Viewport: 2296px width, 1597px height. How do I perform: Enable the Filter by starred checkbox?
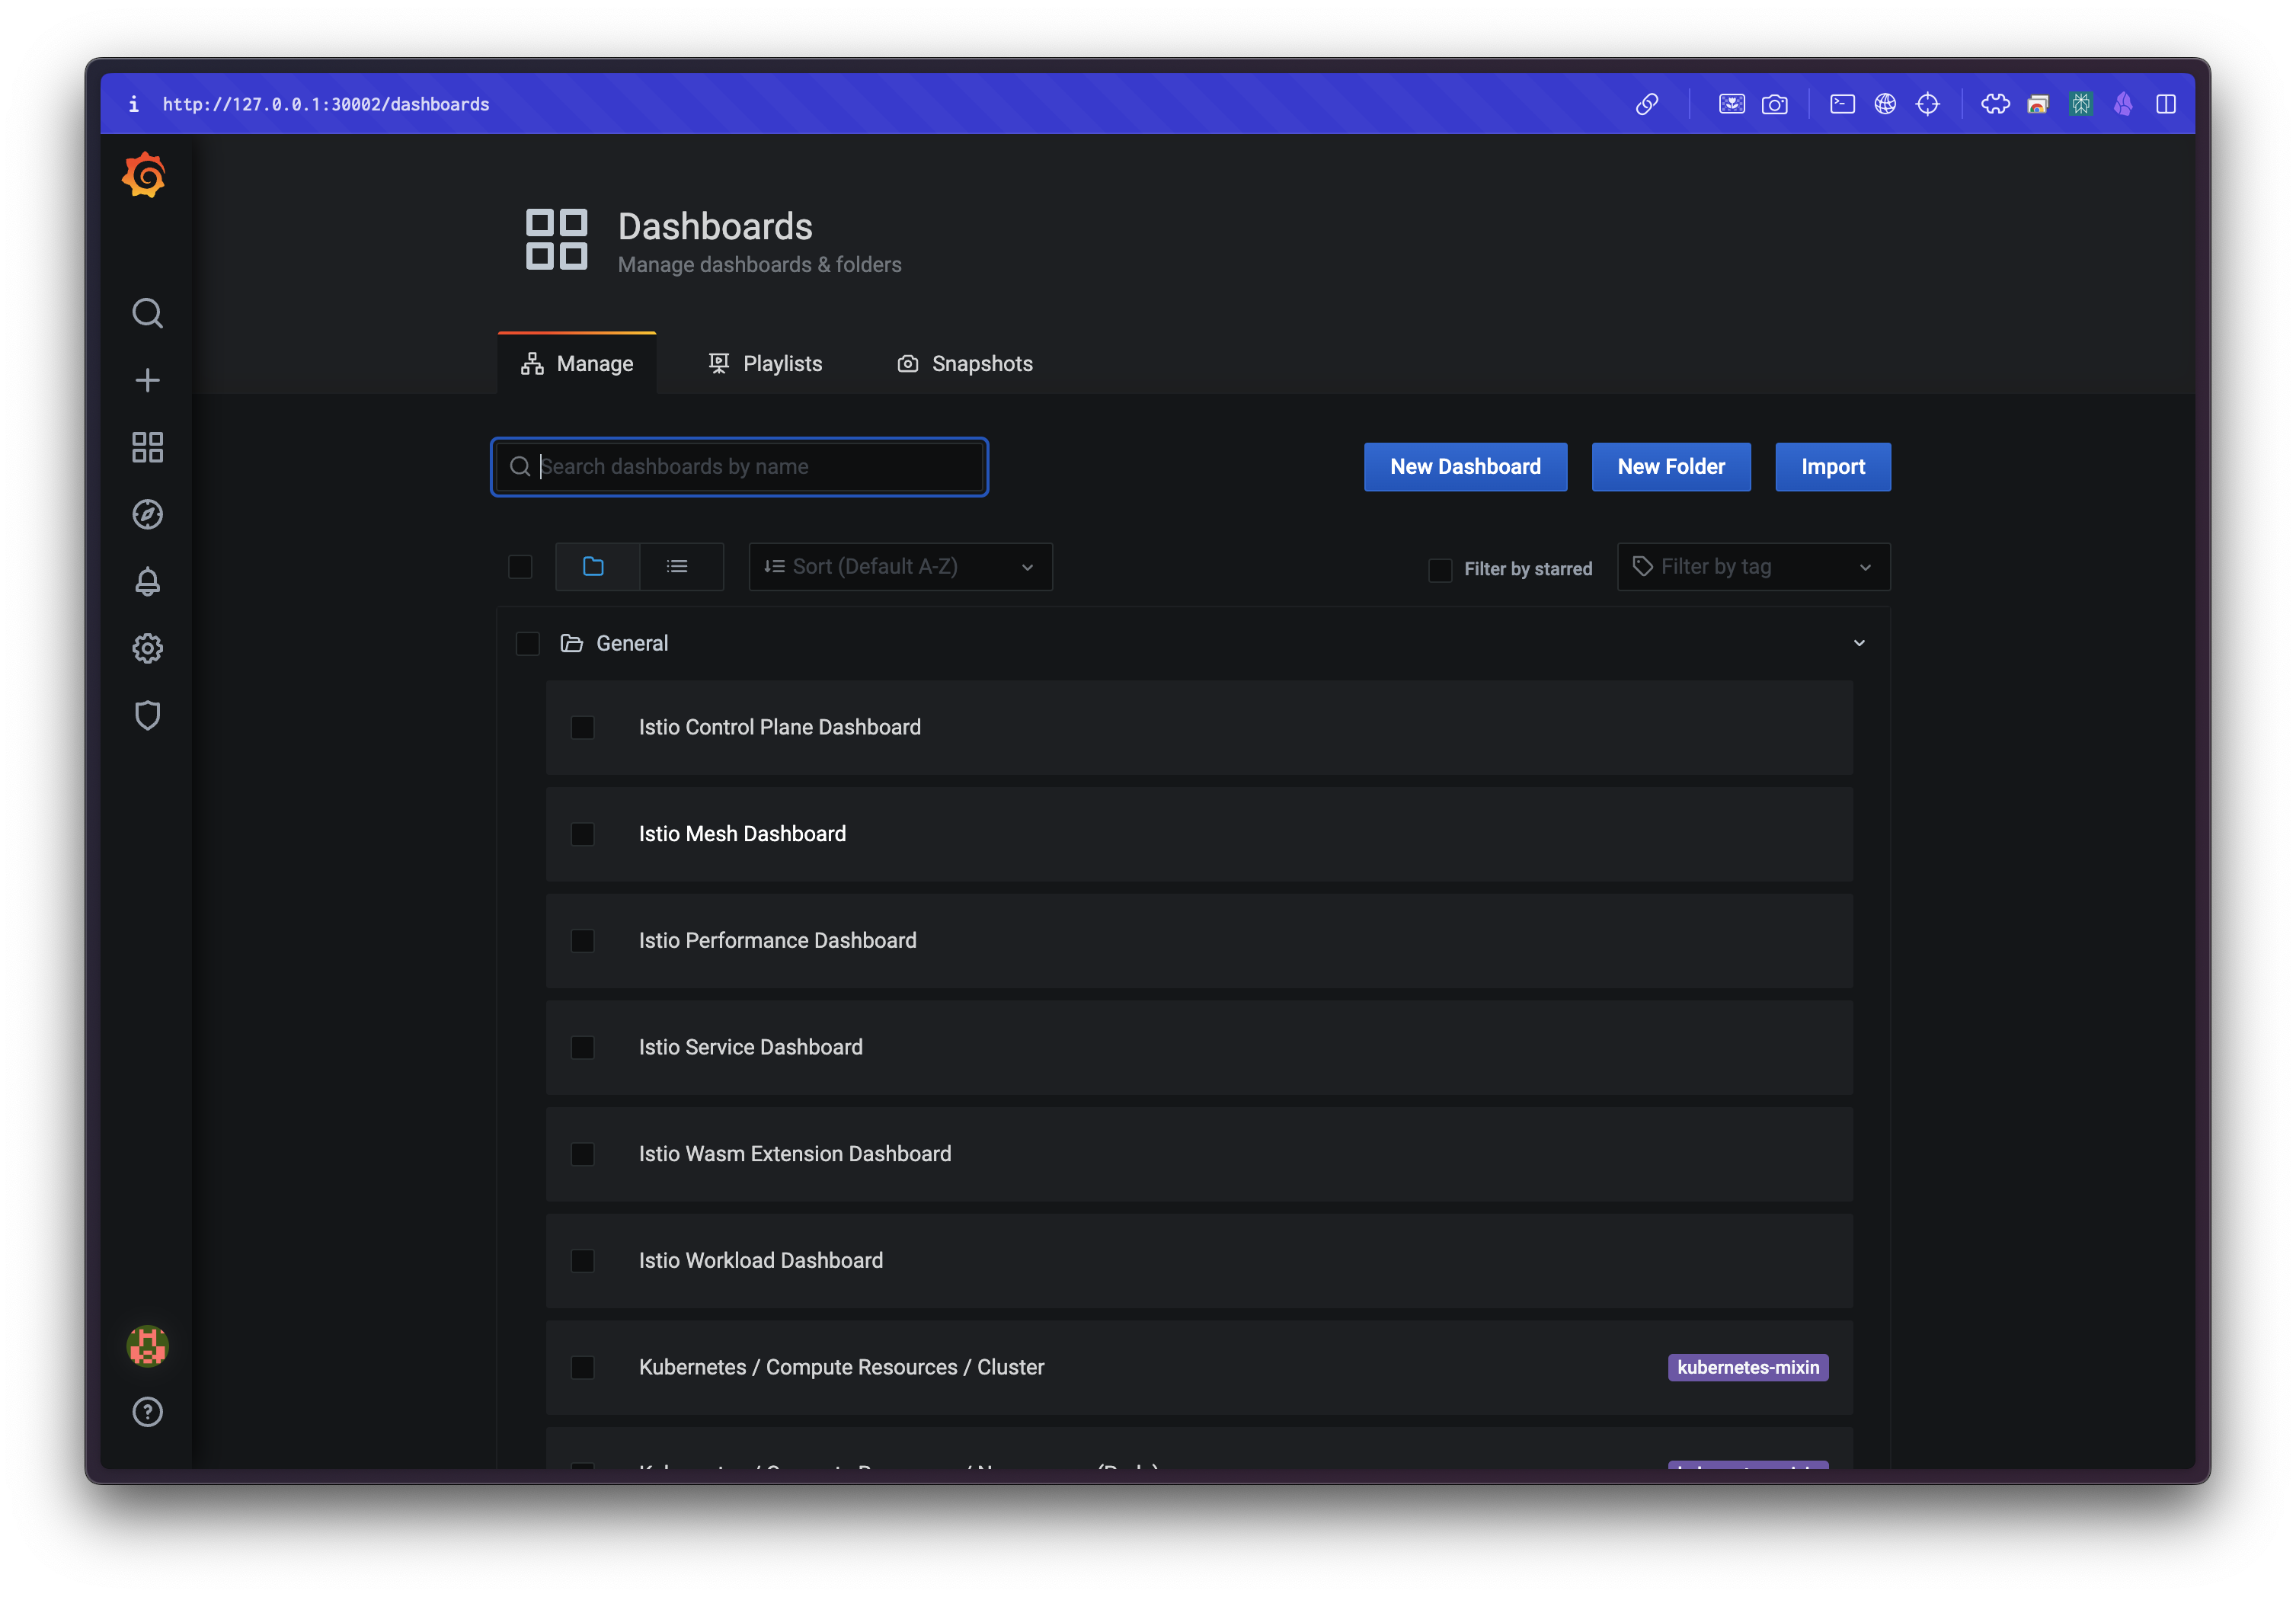point(1440,569)
